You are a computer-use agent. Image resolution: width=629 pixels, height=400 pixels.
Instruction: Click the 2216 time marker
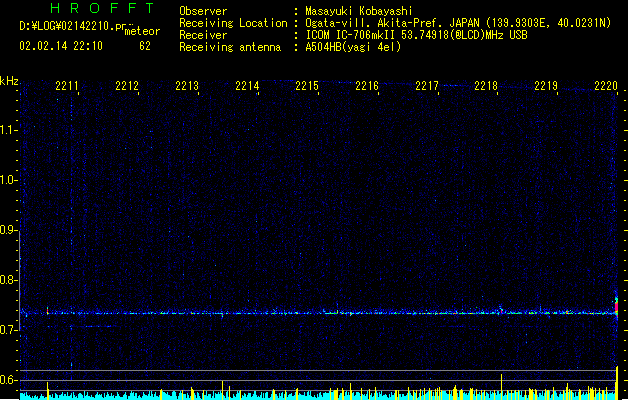(x=367, y=86)
